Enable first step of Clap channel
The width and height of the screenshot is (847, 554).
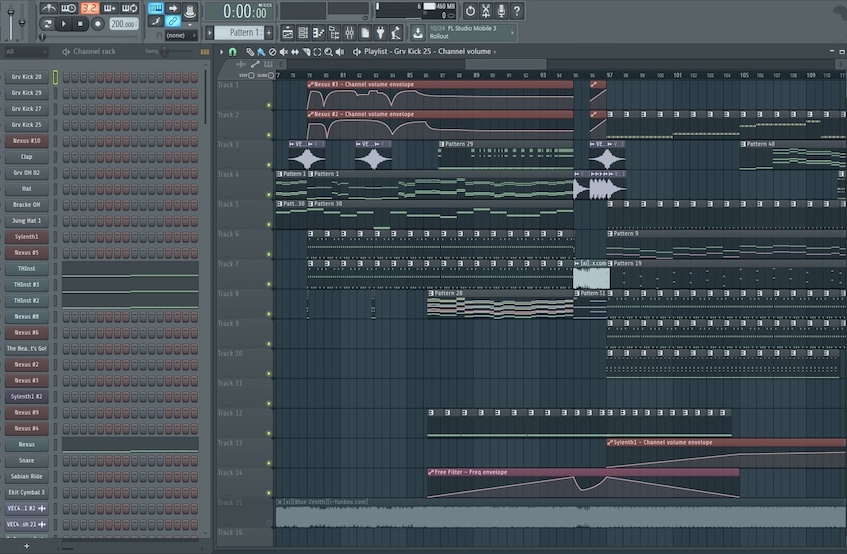[66, 157]
